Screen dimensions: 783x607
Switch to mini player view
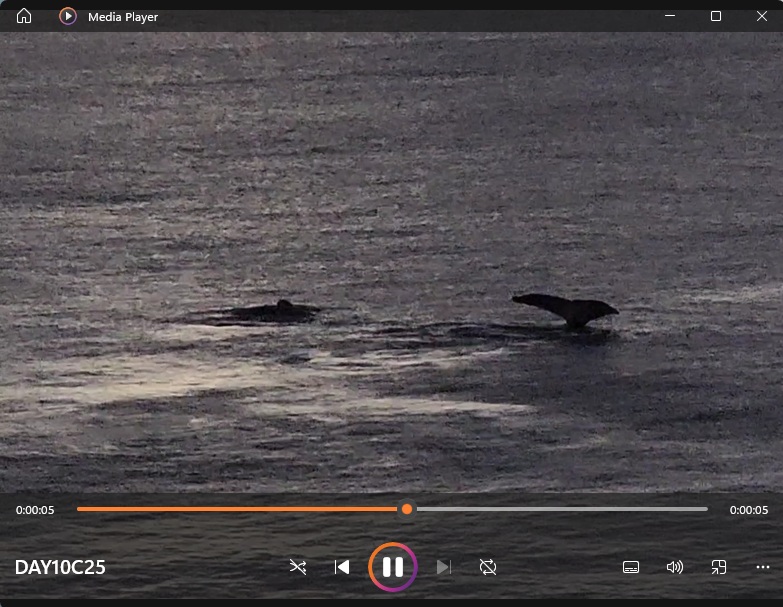pyautogui.click(x=718, y=567)
